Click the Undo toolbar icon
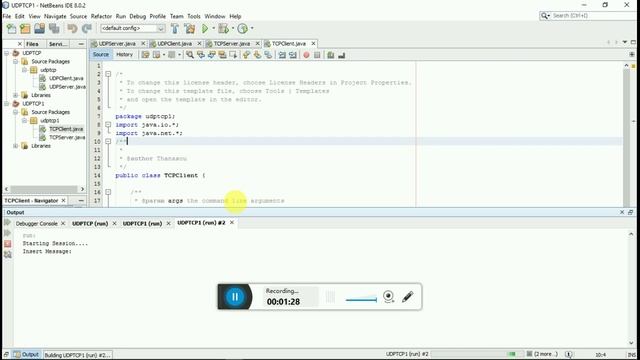Screen dimensions: 640x360 point(72,29)
